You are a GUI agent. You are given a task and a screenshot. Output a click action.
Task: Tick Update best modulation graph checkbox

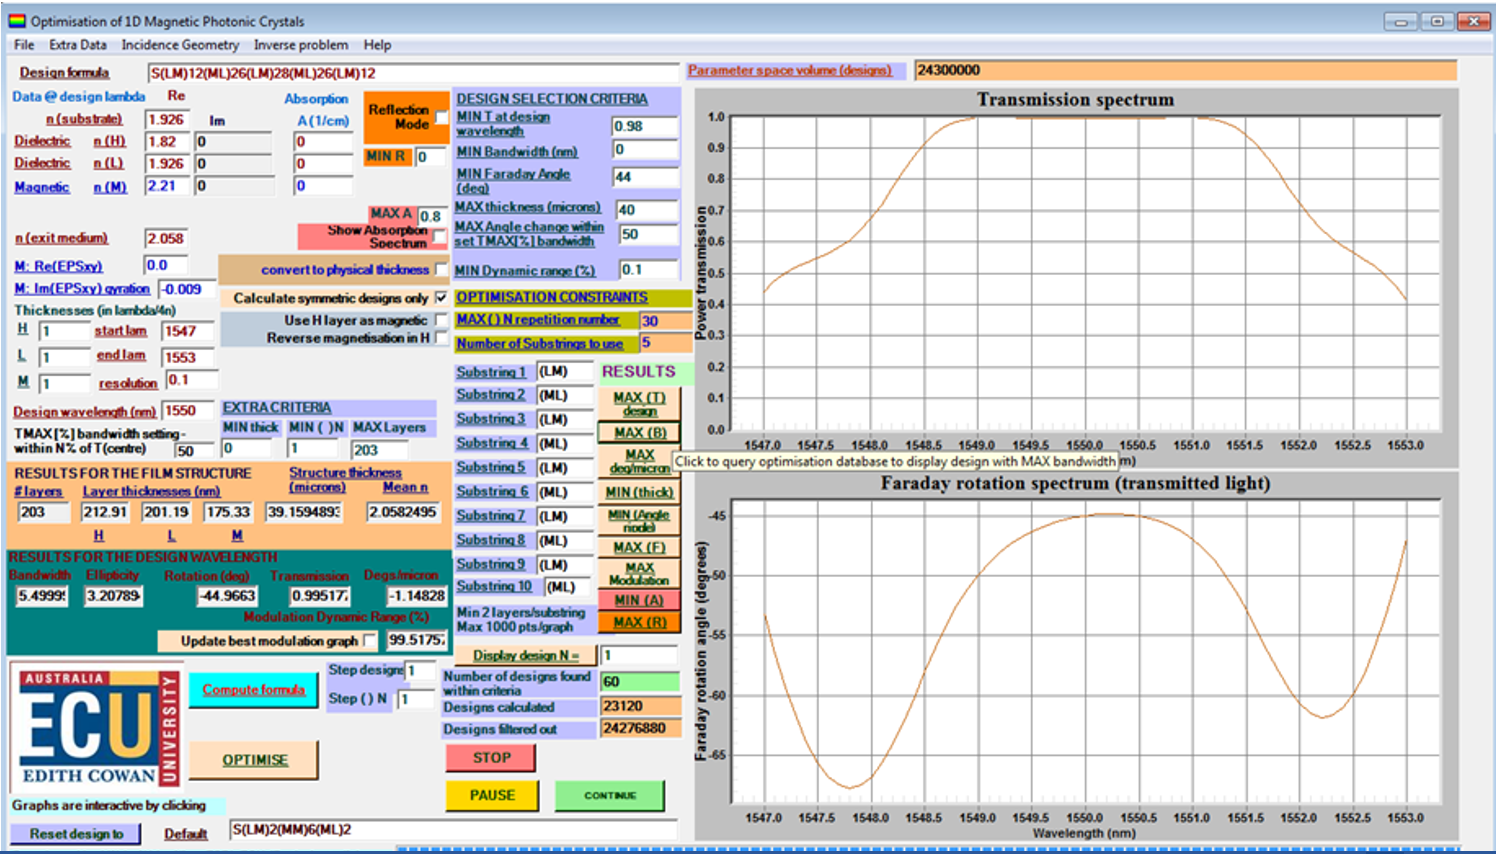click(370, 641)
